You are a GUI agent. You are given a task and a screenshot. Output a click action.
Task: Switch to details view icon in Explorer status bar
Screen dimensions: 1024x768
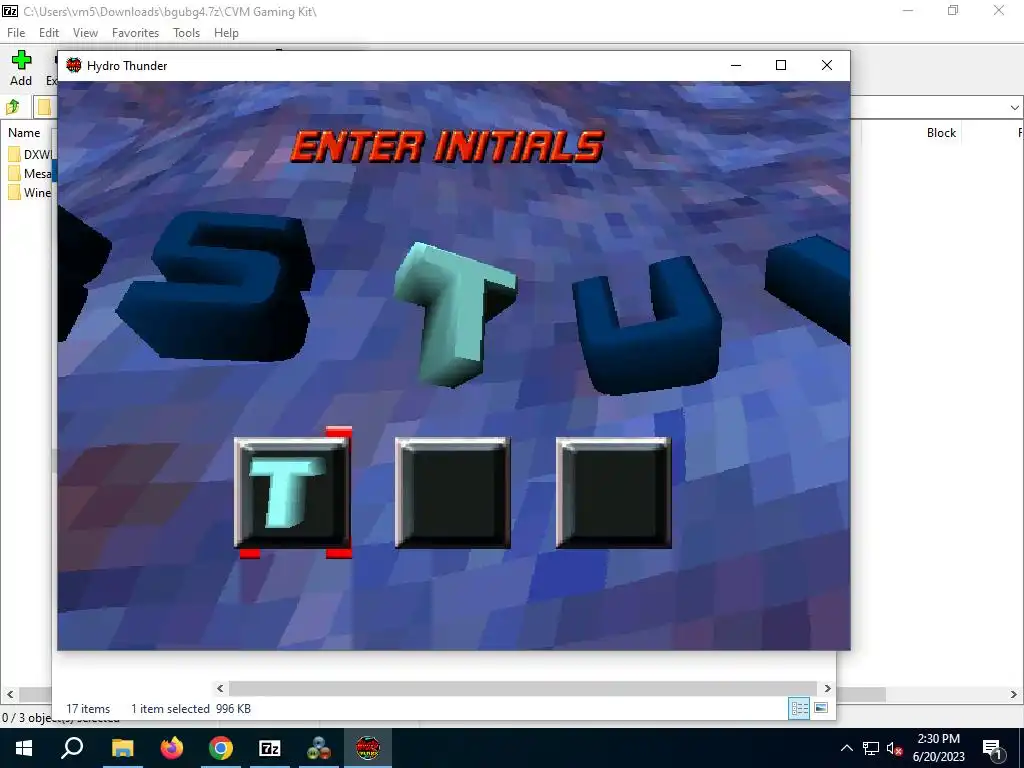tap(799, 708)
